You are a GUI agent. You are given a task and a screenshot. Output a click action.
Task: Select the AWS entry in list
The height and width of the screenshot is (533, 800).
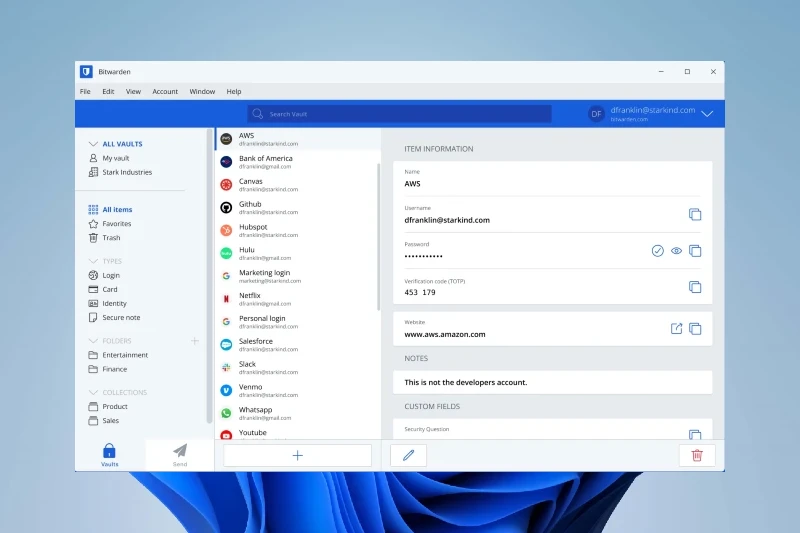[x=297, y=139]
